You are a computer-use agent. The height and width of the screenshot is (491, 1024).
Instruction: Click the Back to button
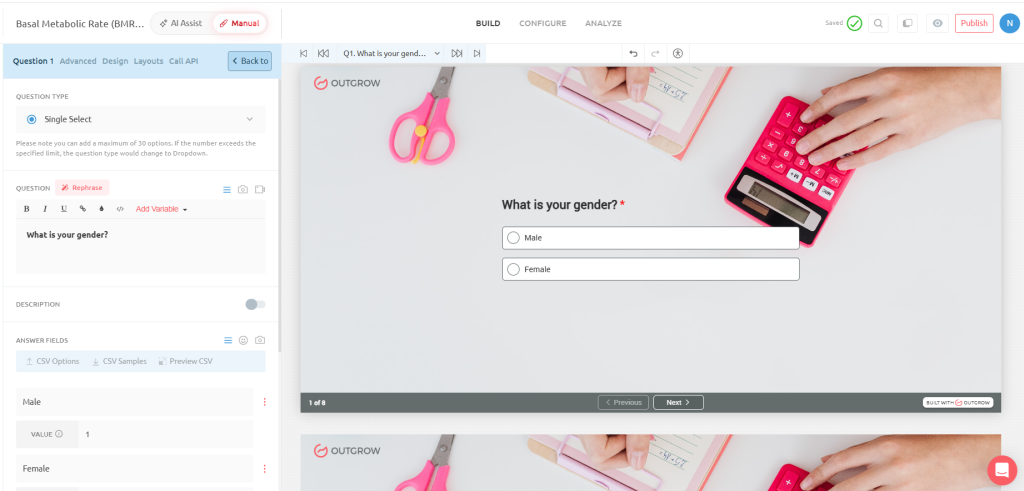tap(250, 61)
